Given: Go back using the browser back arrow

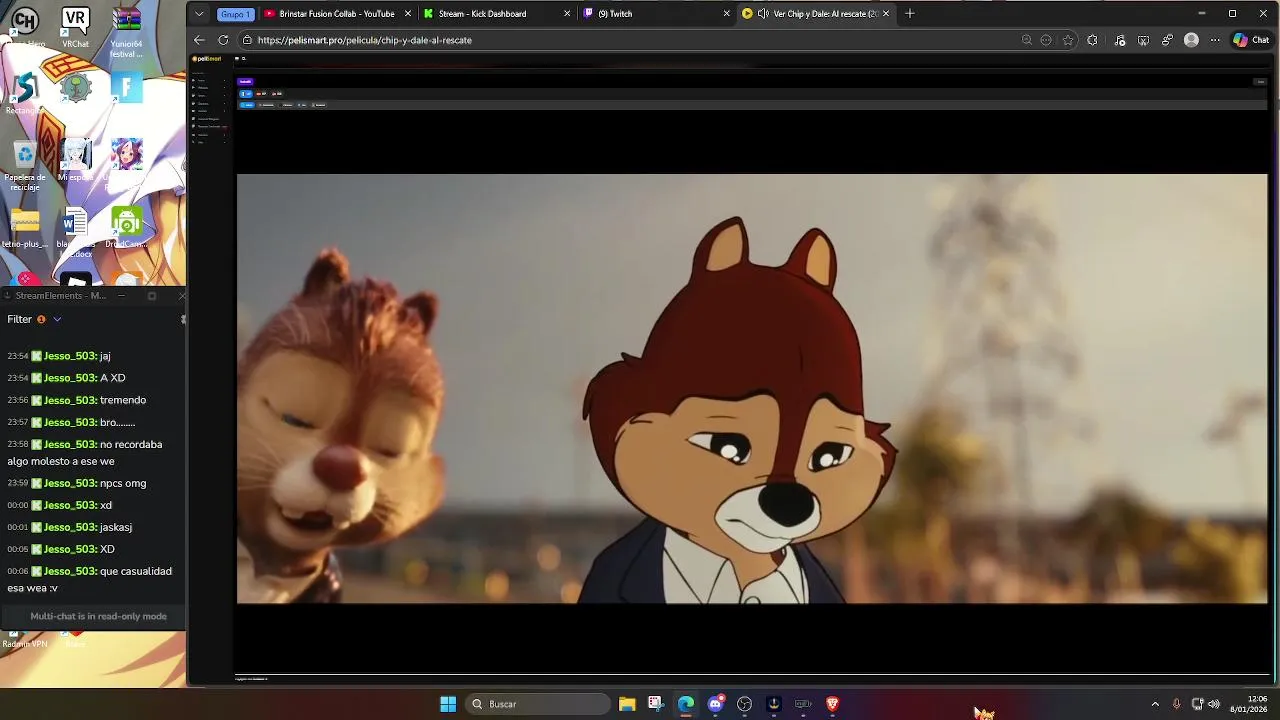Looking at the screenshot, I should coord(199,40).
